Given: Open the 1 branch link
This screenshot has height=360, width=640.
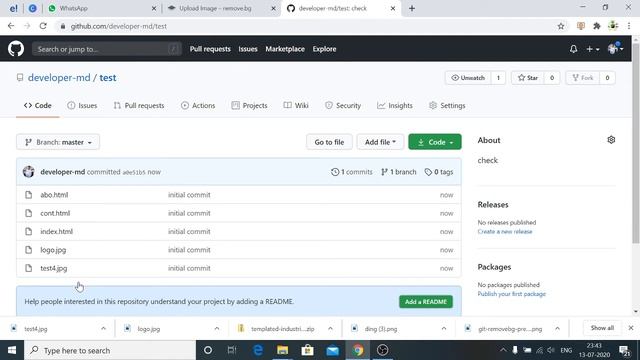Looking at the screenshot, I should [x=399, y=172].
